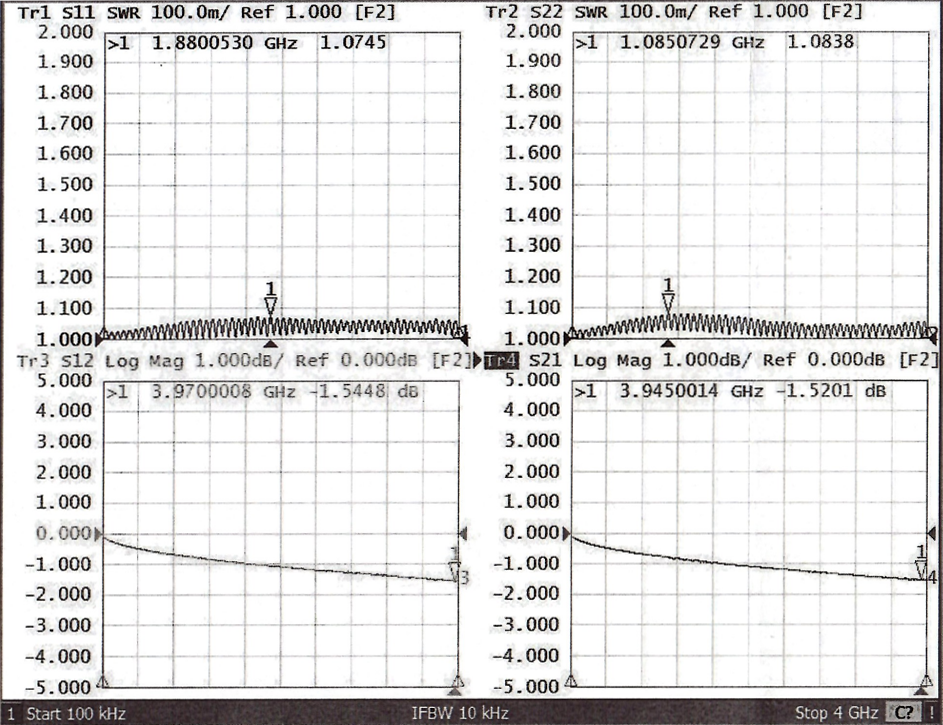Screen dimensions: 943x725
Task: Click marker 1 on the S22 SWR trace
Action: (669, 302)
